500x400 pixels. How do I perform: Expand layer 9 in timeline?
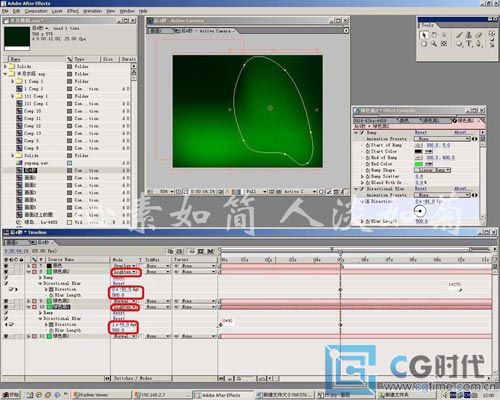29,301
